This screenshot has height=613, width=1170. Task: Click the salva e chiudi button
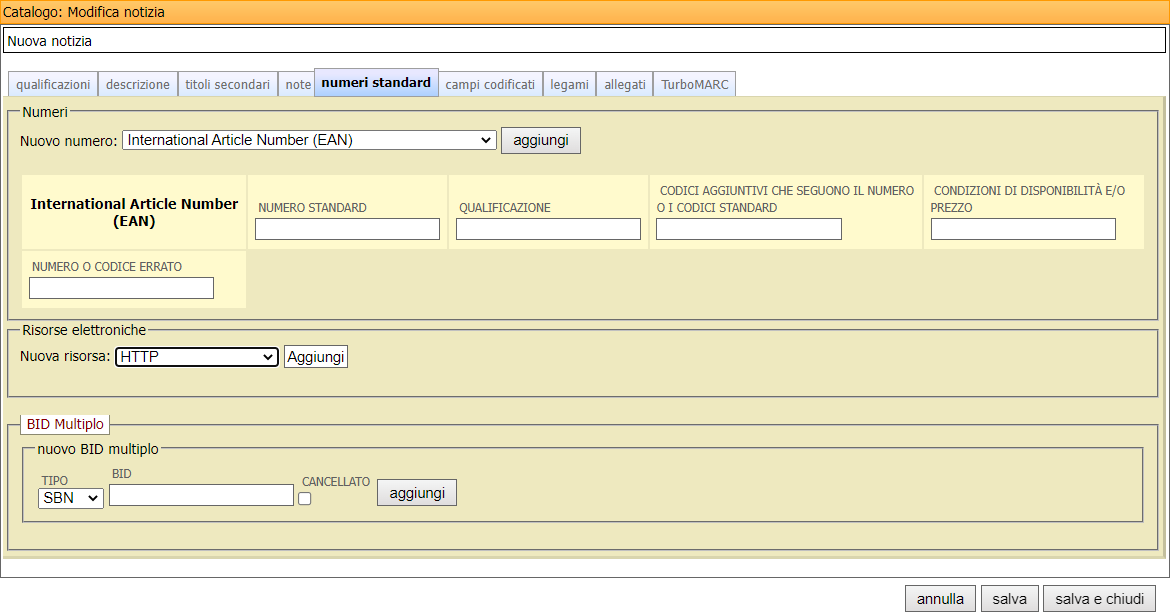1099,599
